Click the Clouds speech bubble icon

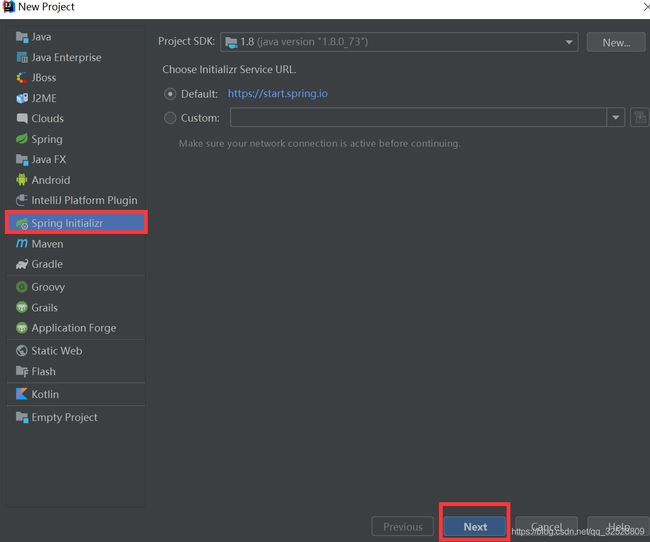22,119
